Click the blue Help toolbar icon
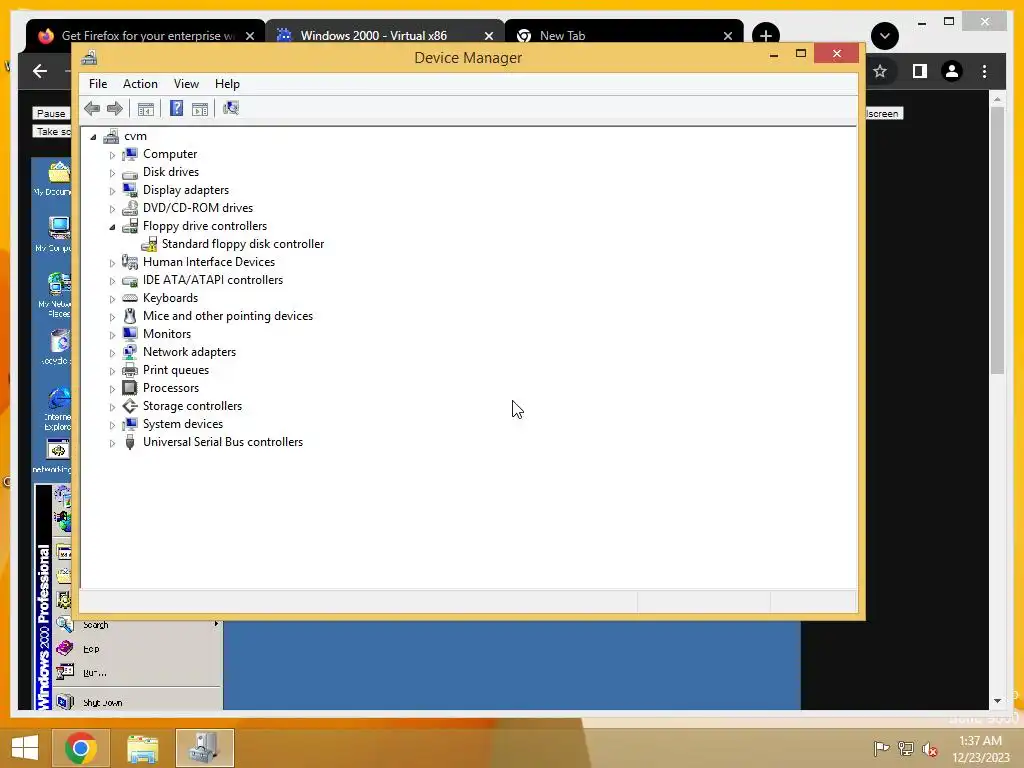 point(176,108)
